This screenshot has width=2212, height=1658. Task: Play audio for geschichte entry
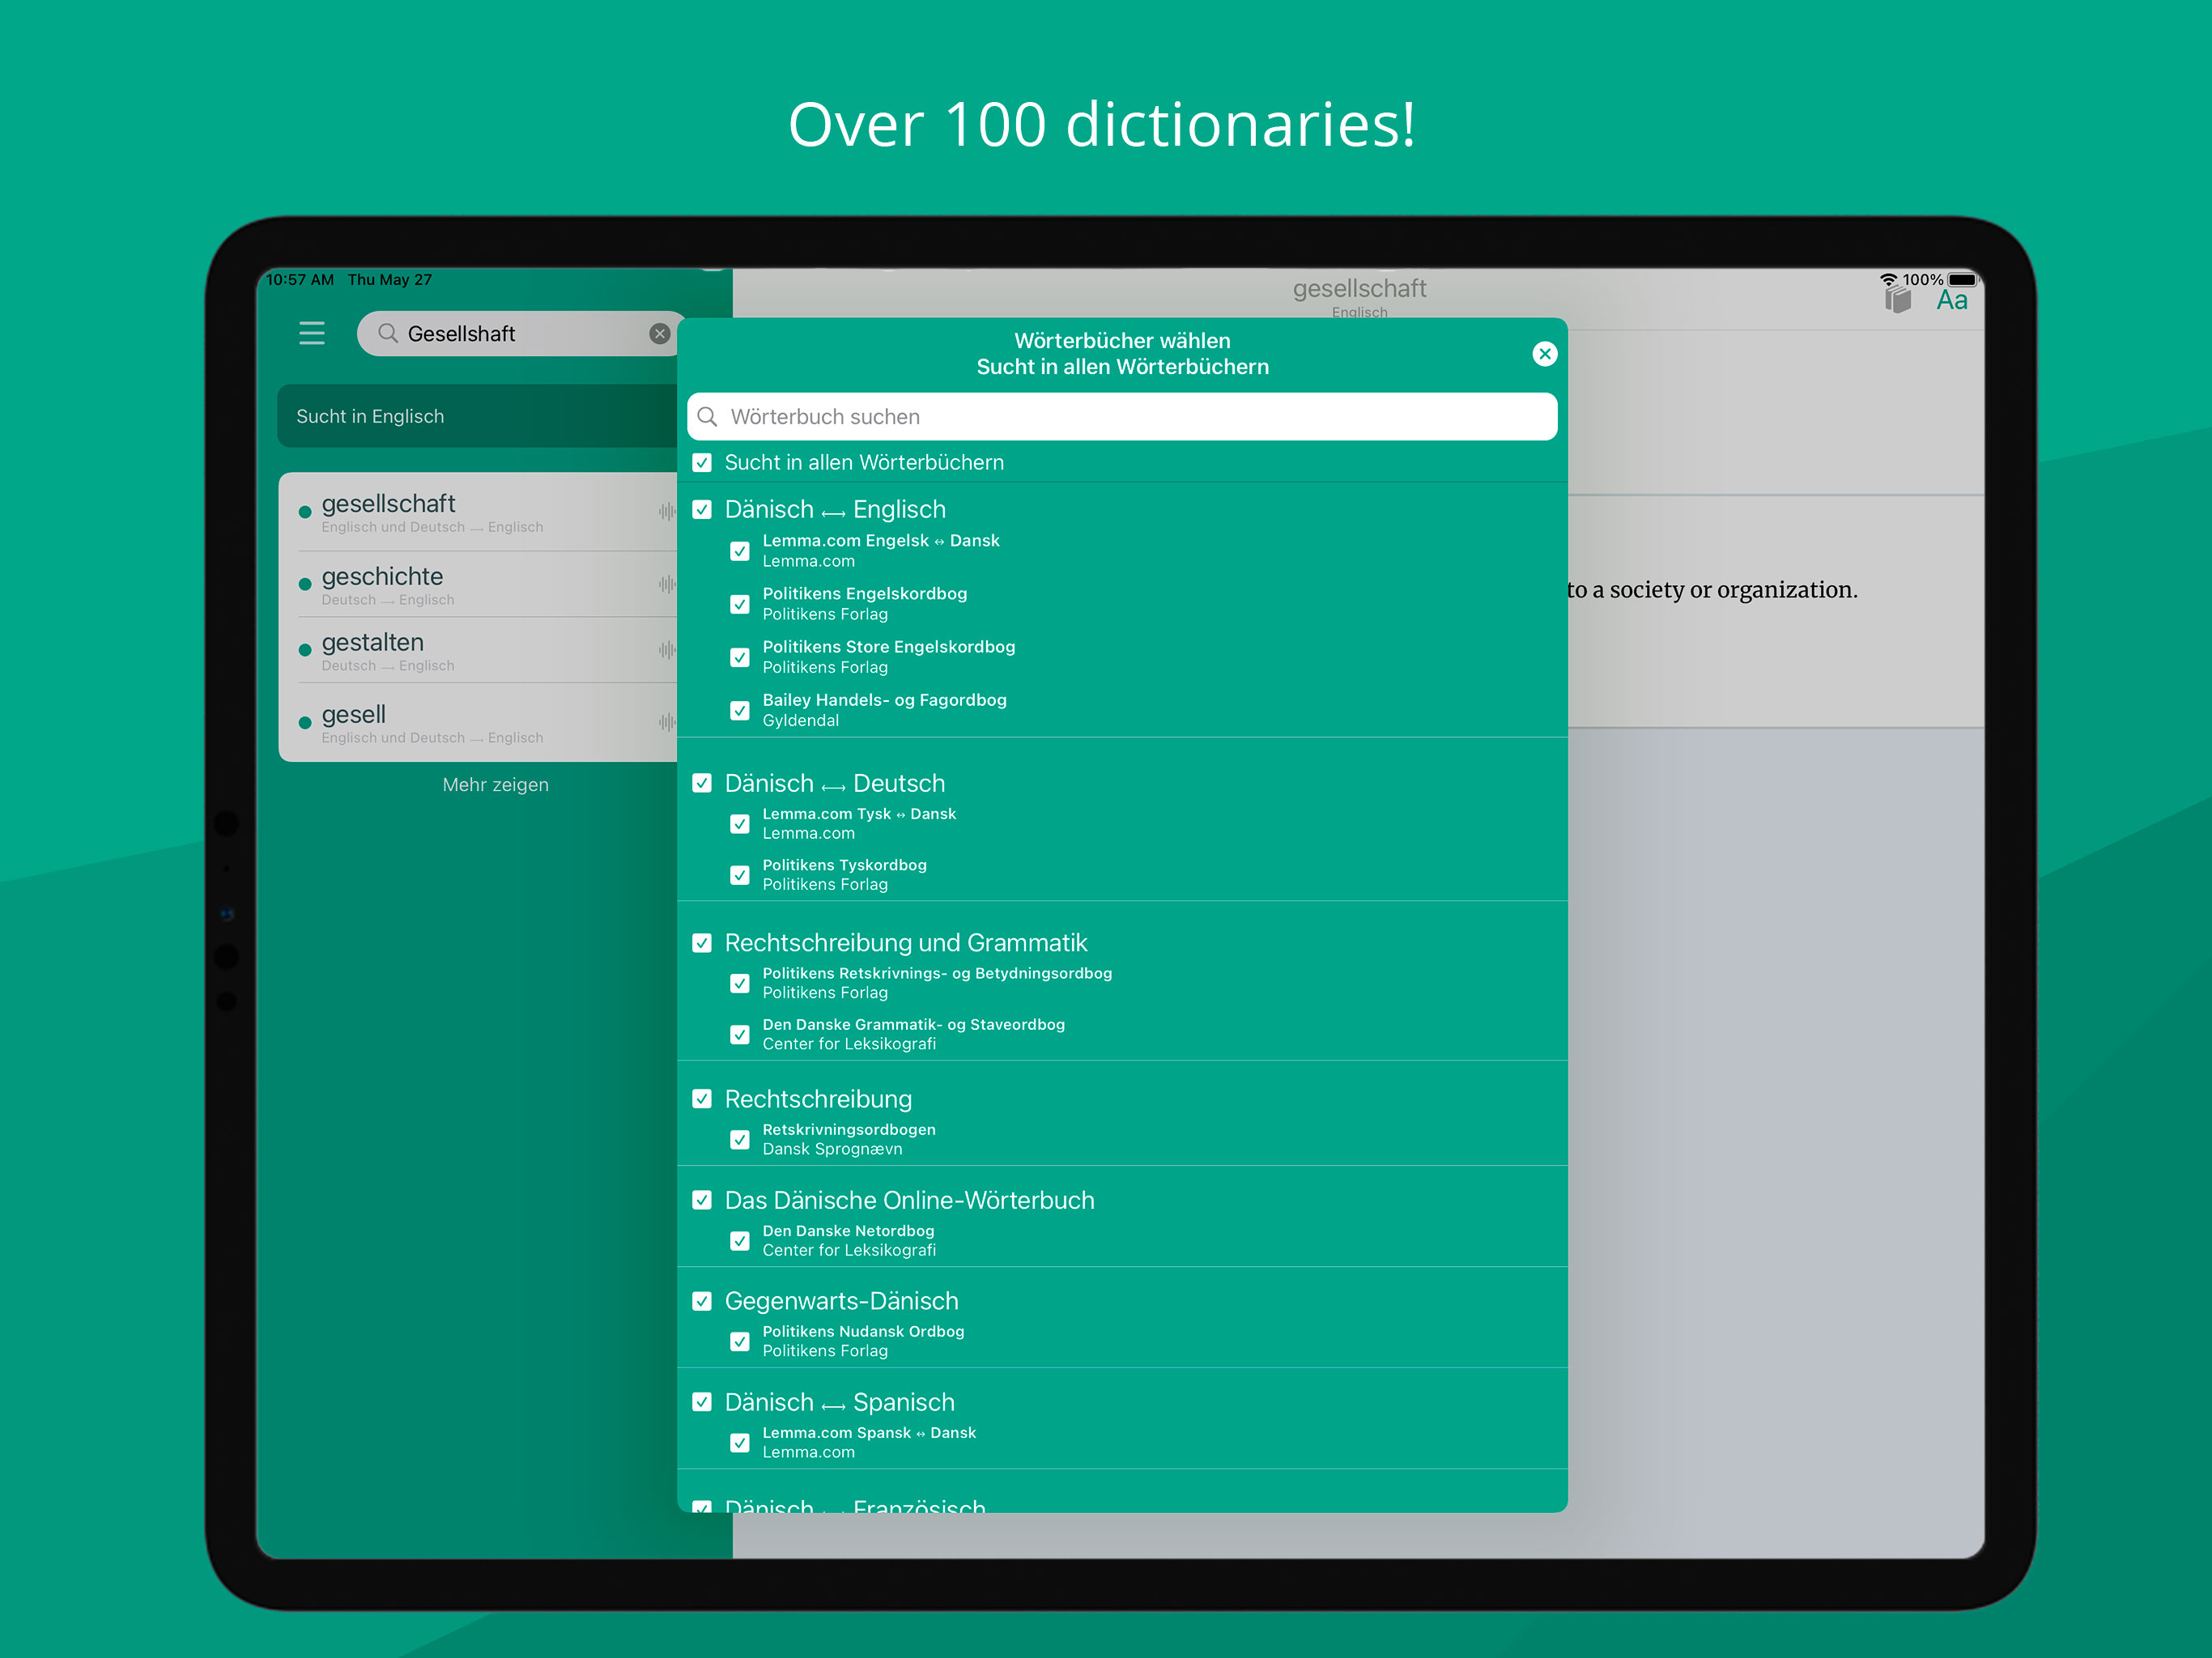pyautogui.click(x=667, y=584)
